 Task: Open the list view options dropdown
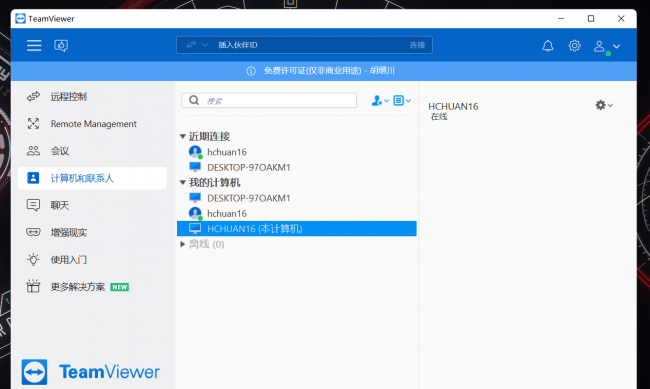[402, 100]
